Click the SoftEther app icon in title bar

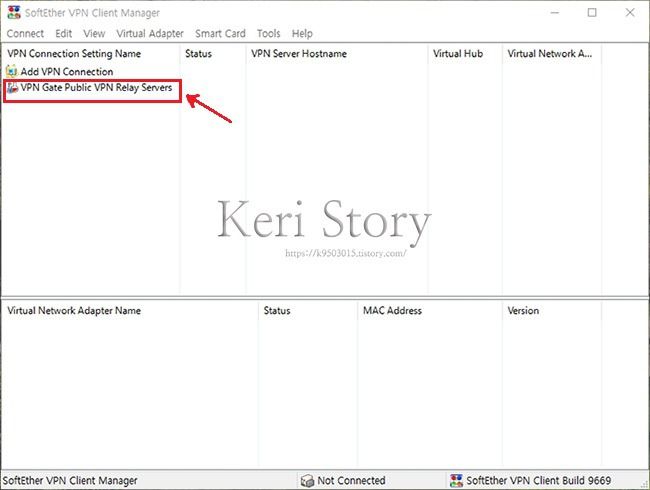(x=14, y=12)
